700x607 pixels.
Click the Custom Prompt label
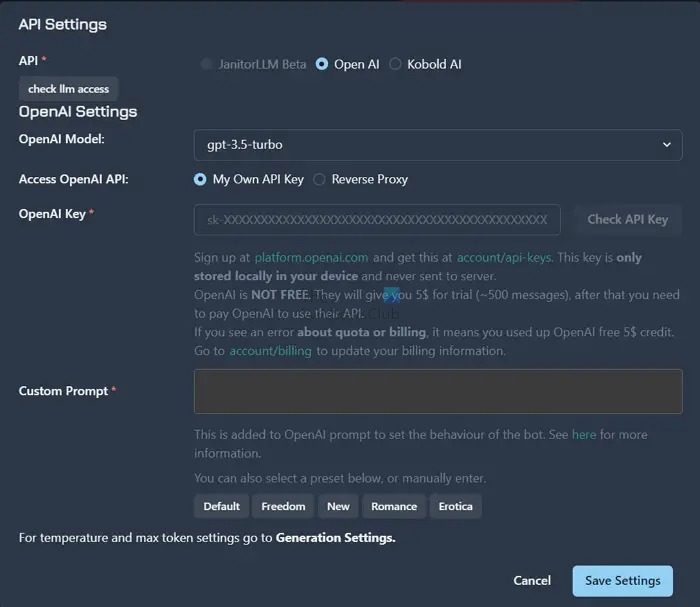[63, 391]
